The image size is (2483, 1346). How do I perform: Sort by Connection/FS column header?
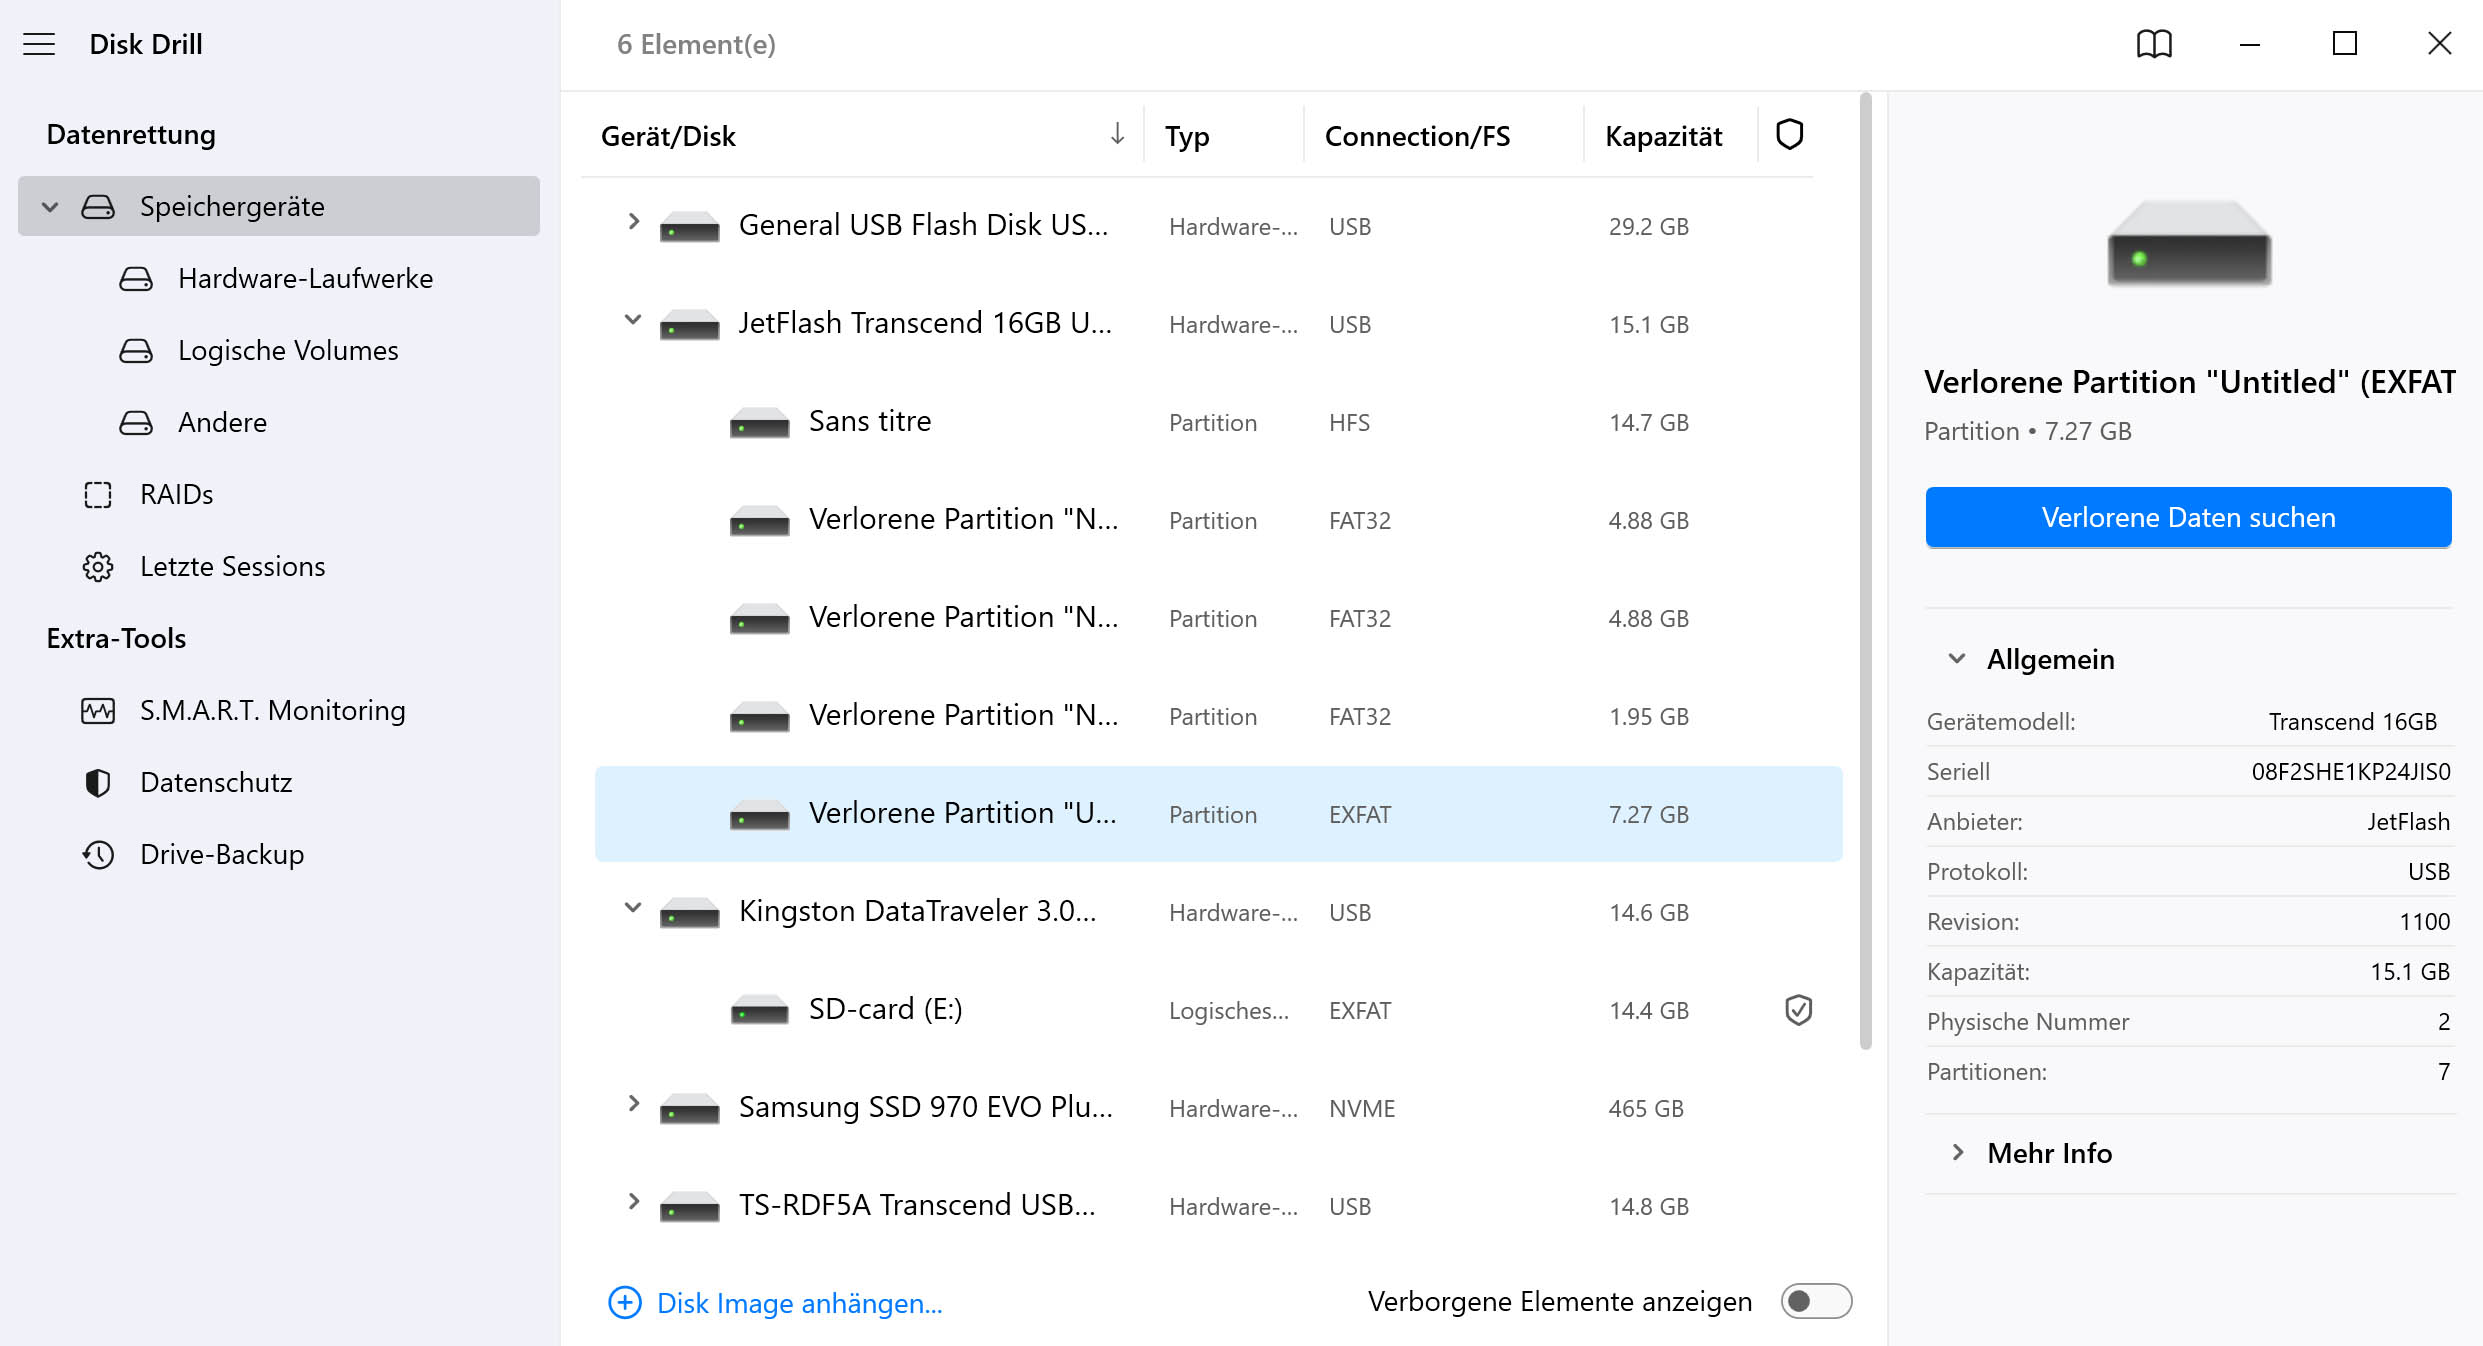(x=1417, y=136)
